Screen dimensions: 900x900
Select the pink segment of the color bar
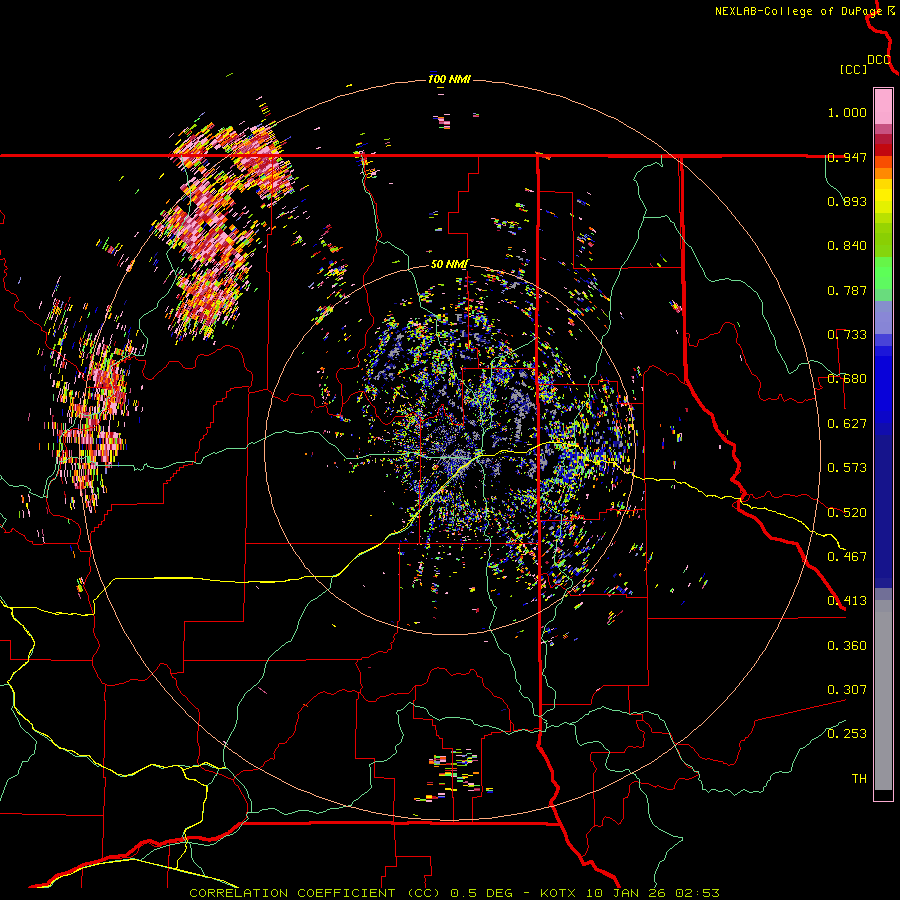pyautogui.click(x=883, y=107)
